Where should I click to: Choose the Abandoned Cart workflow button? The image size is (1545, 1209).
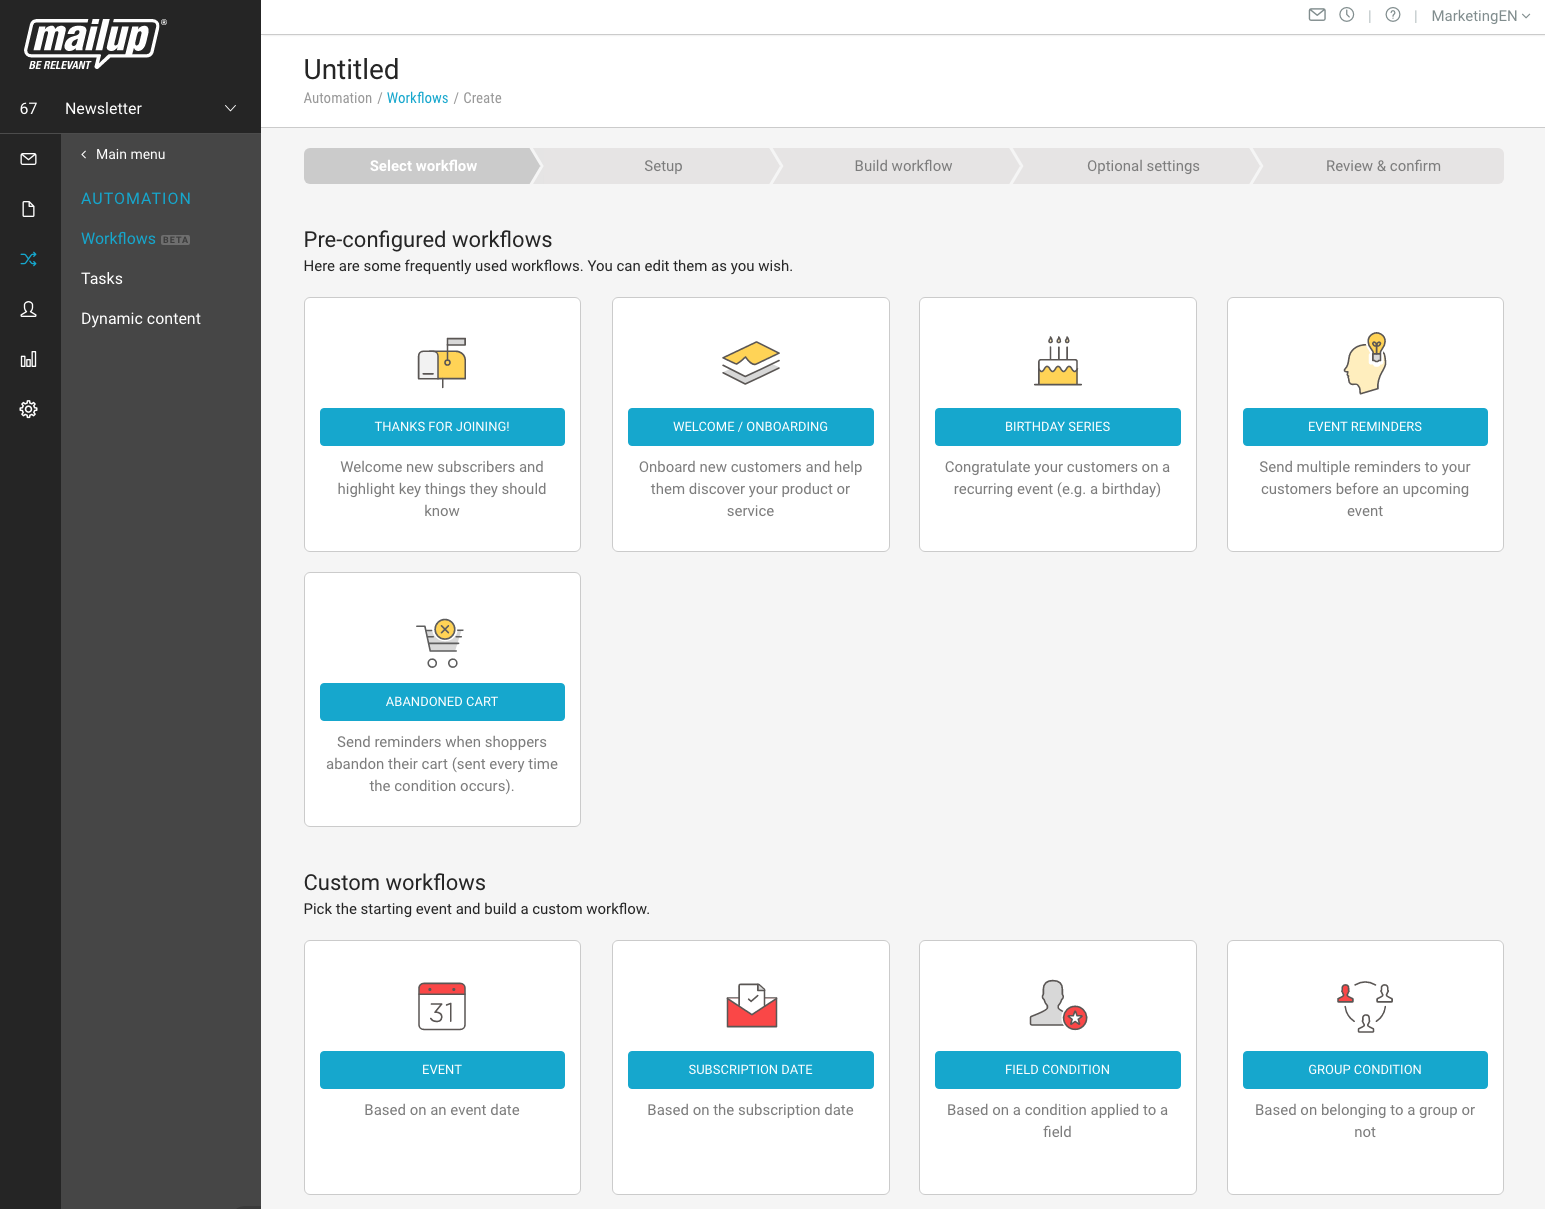[x=442, y=702]
